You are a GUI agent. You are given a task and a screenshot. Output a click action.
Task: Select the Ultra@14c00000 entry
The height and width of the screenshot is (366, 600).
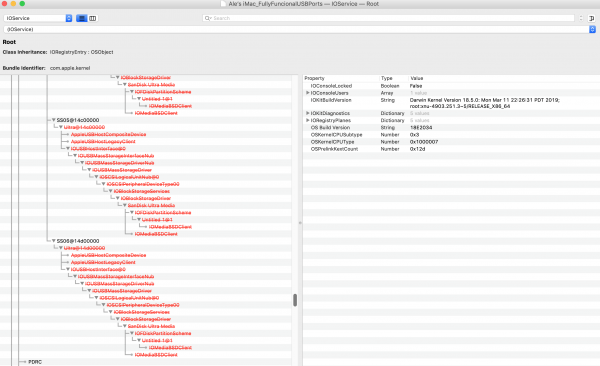click(84, 127)
